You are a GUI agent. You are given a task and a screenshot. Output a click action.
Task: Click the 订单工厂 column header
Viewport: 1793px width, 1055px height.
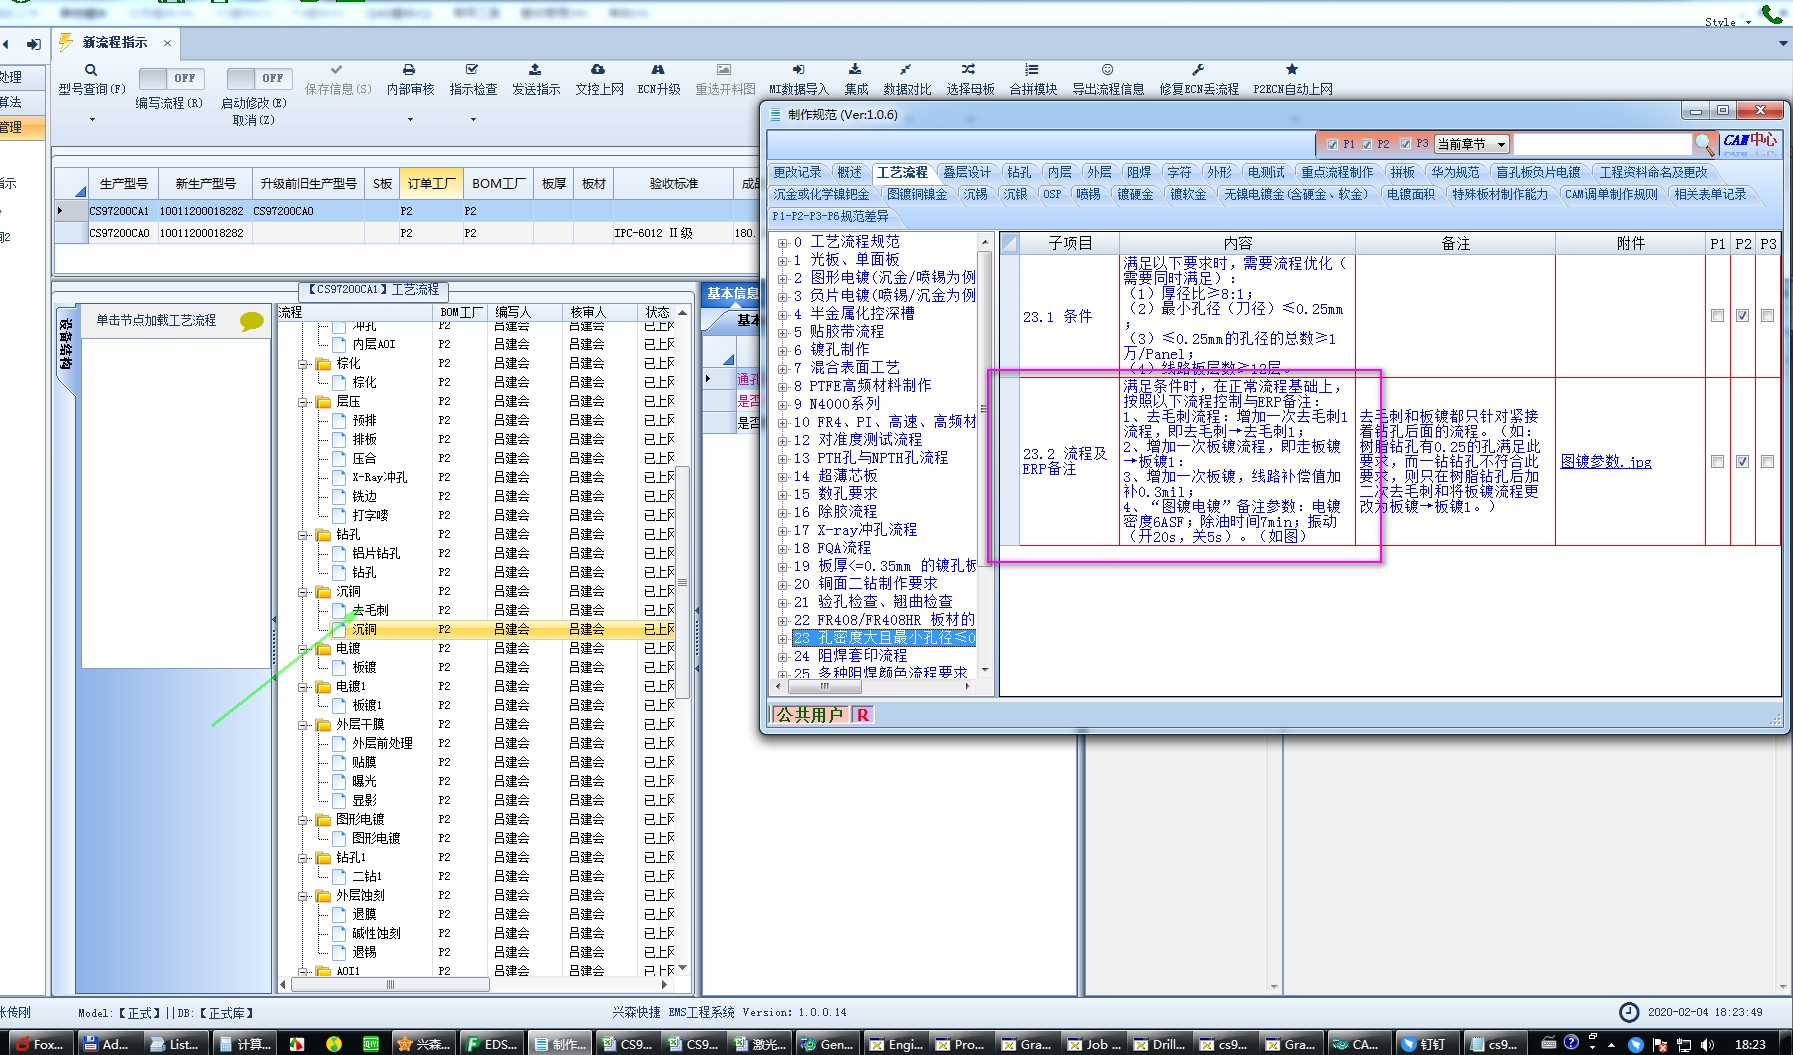coord(431,184)
